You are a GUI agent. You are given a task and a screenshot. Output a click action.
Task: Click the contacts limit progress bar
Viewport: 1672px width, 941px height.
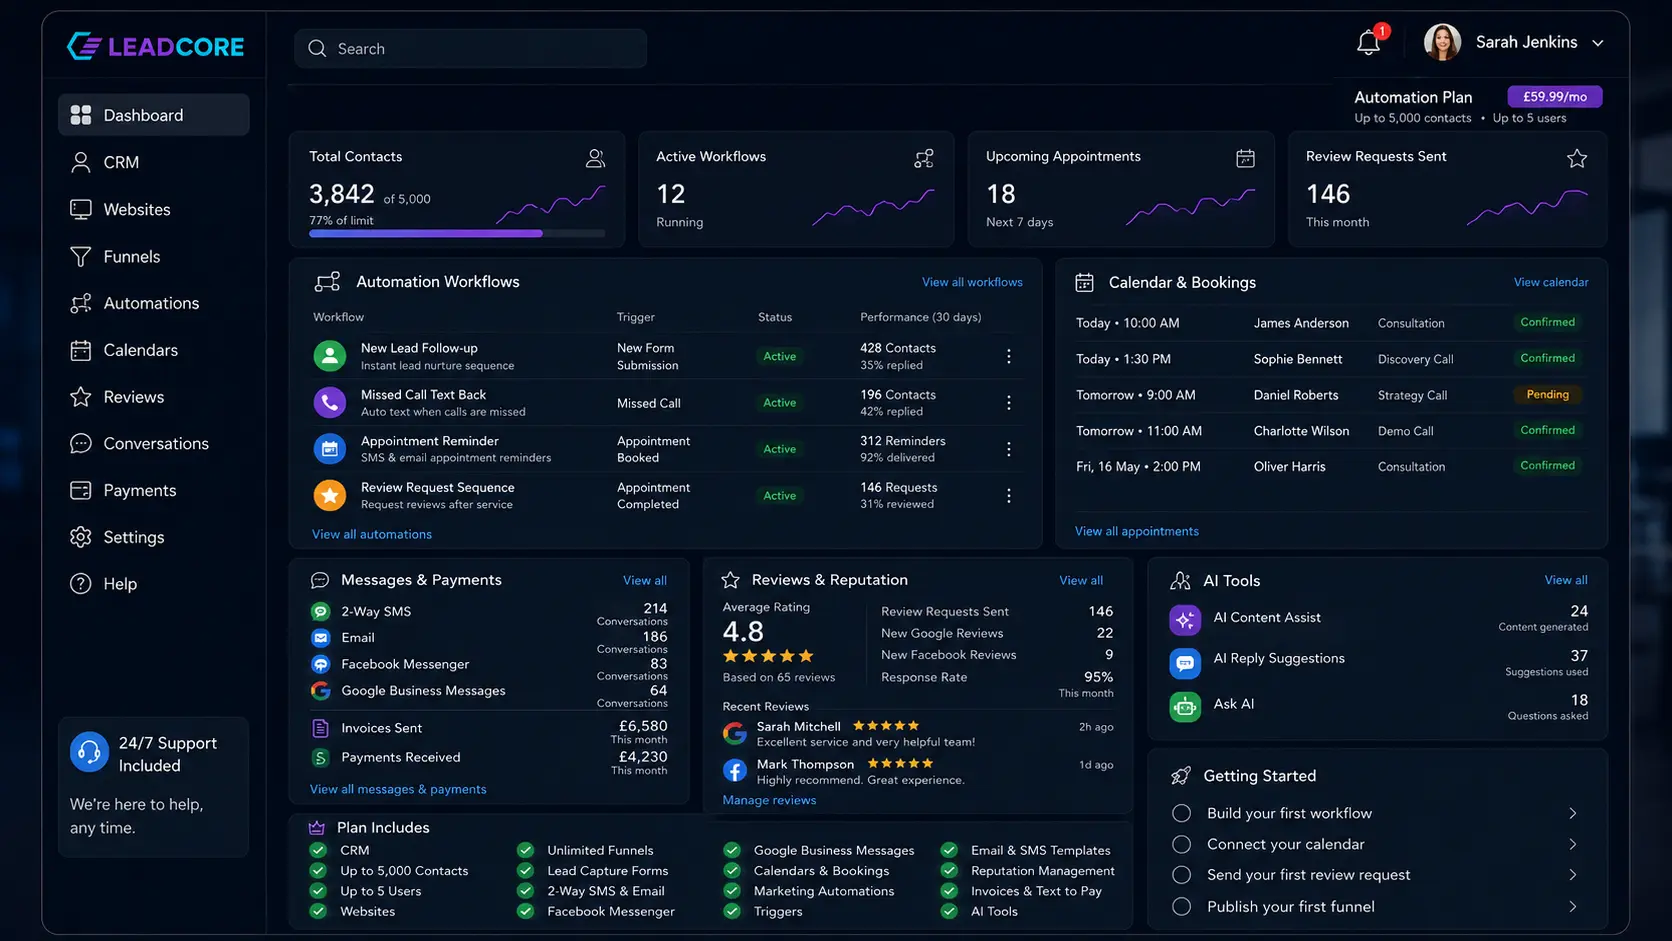457,233
